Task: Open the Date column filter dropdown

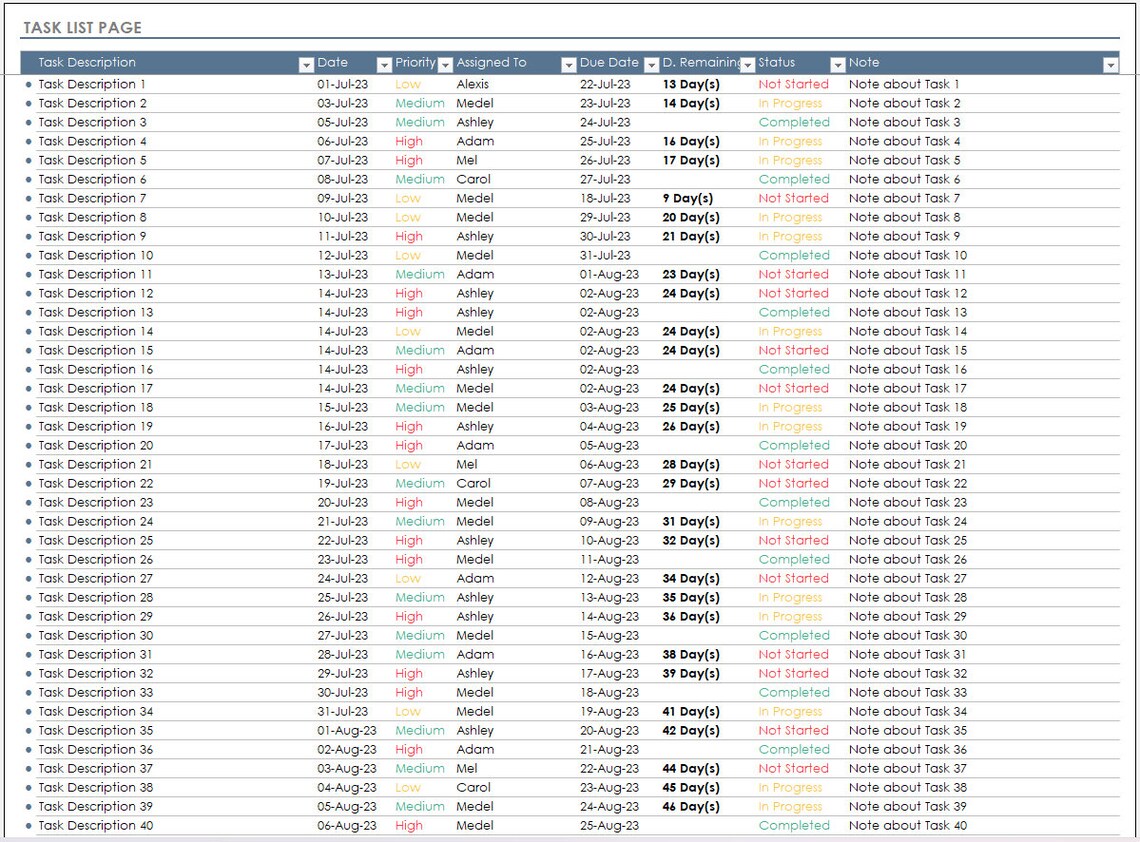Action: pyautogui.click(x=384, y=62)
